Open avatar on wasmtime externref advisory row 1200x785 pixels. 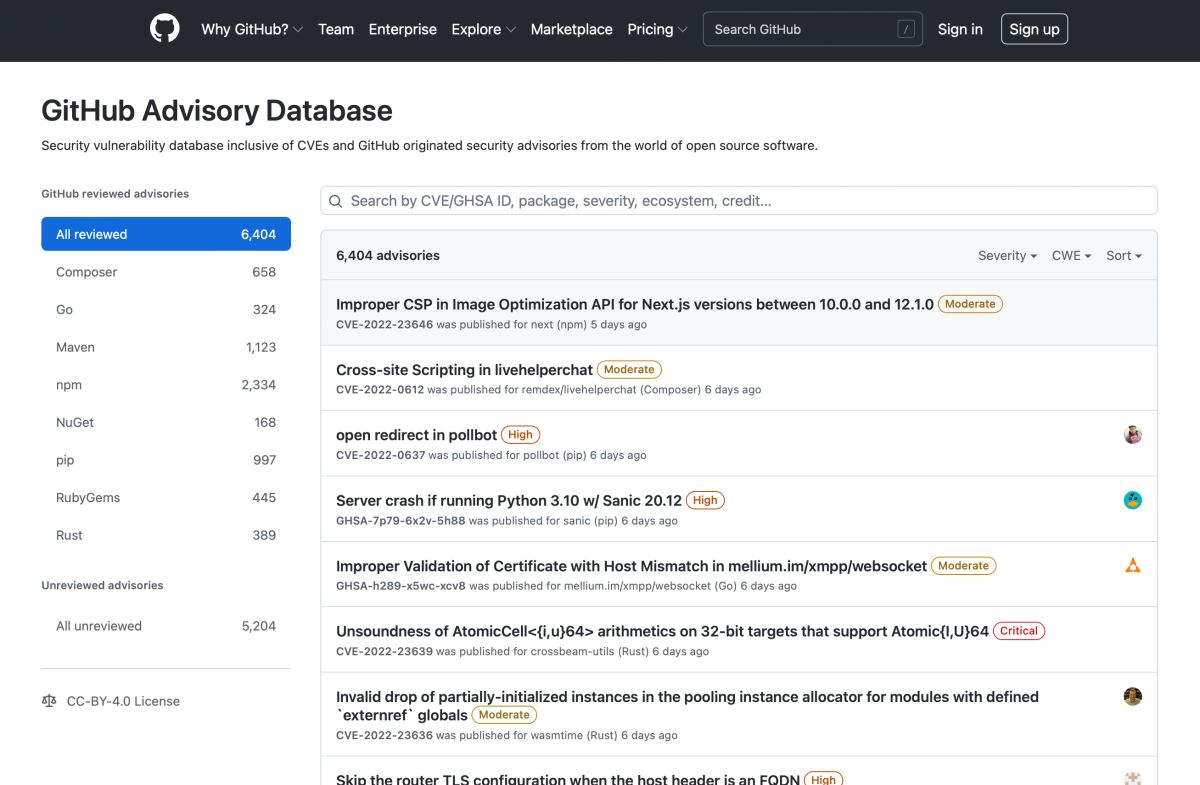pos(1133,697)
